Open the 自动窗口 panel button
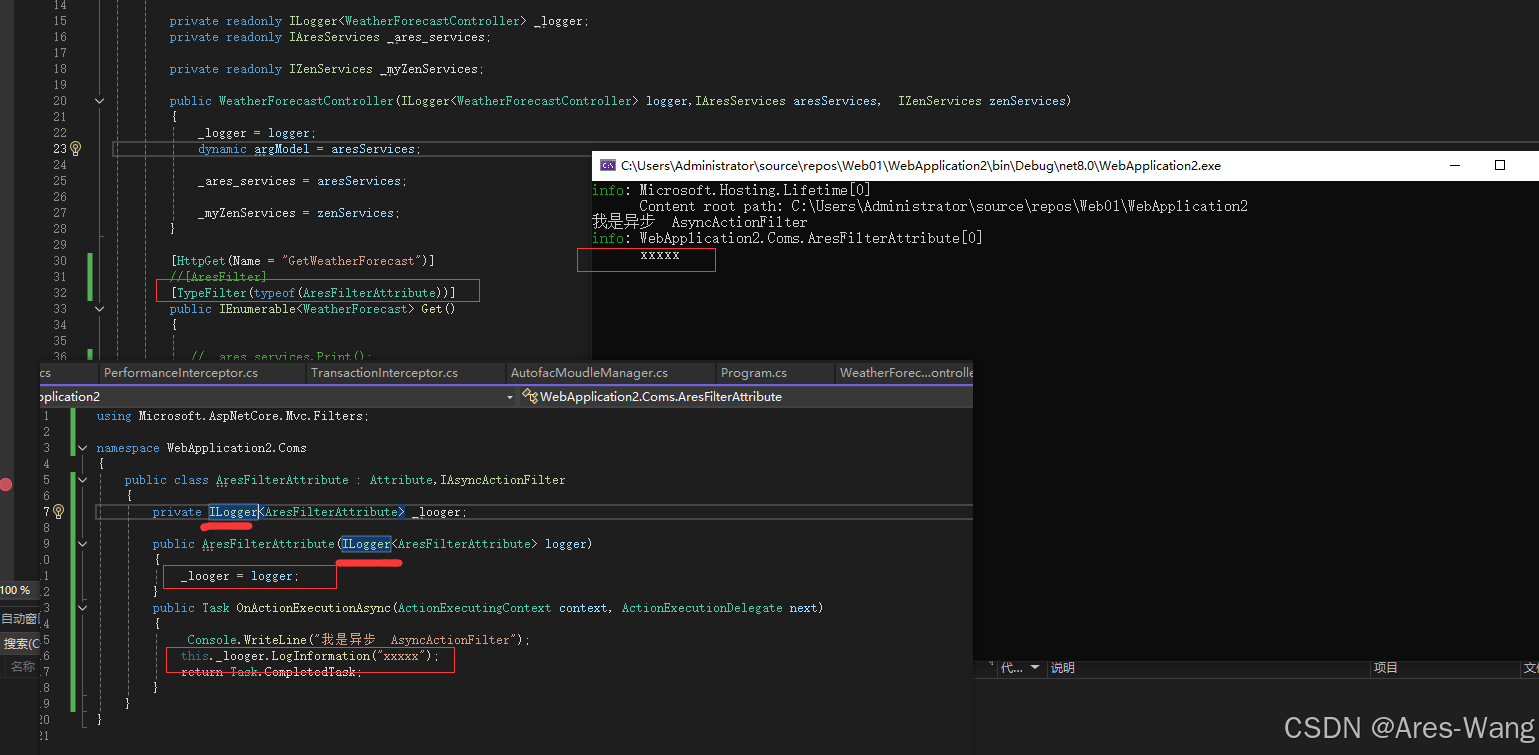Screen dimensions: 1539x755 18,618
